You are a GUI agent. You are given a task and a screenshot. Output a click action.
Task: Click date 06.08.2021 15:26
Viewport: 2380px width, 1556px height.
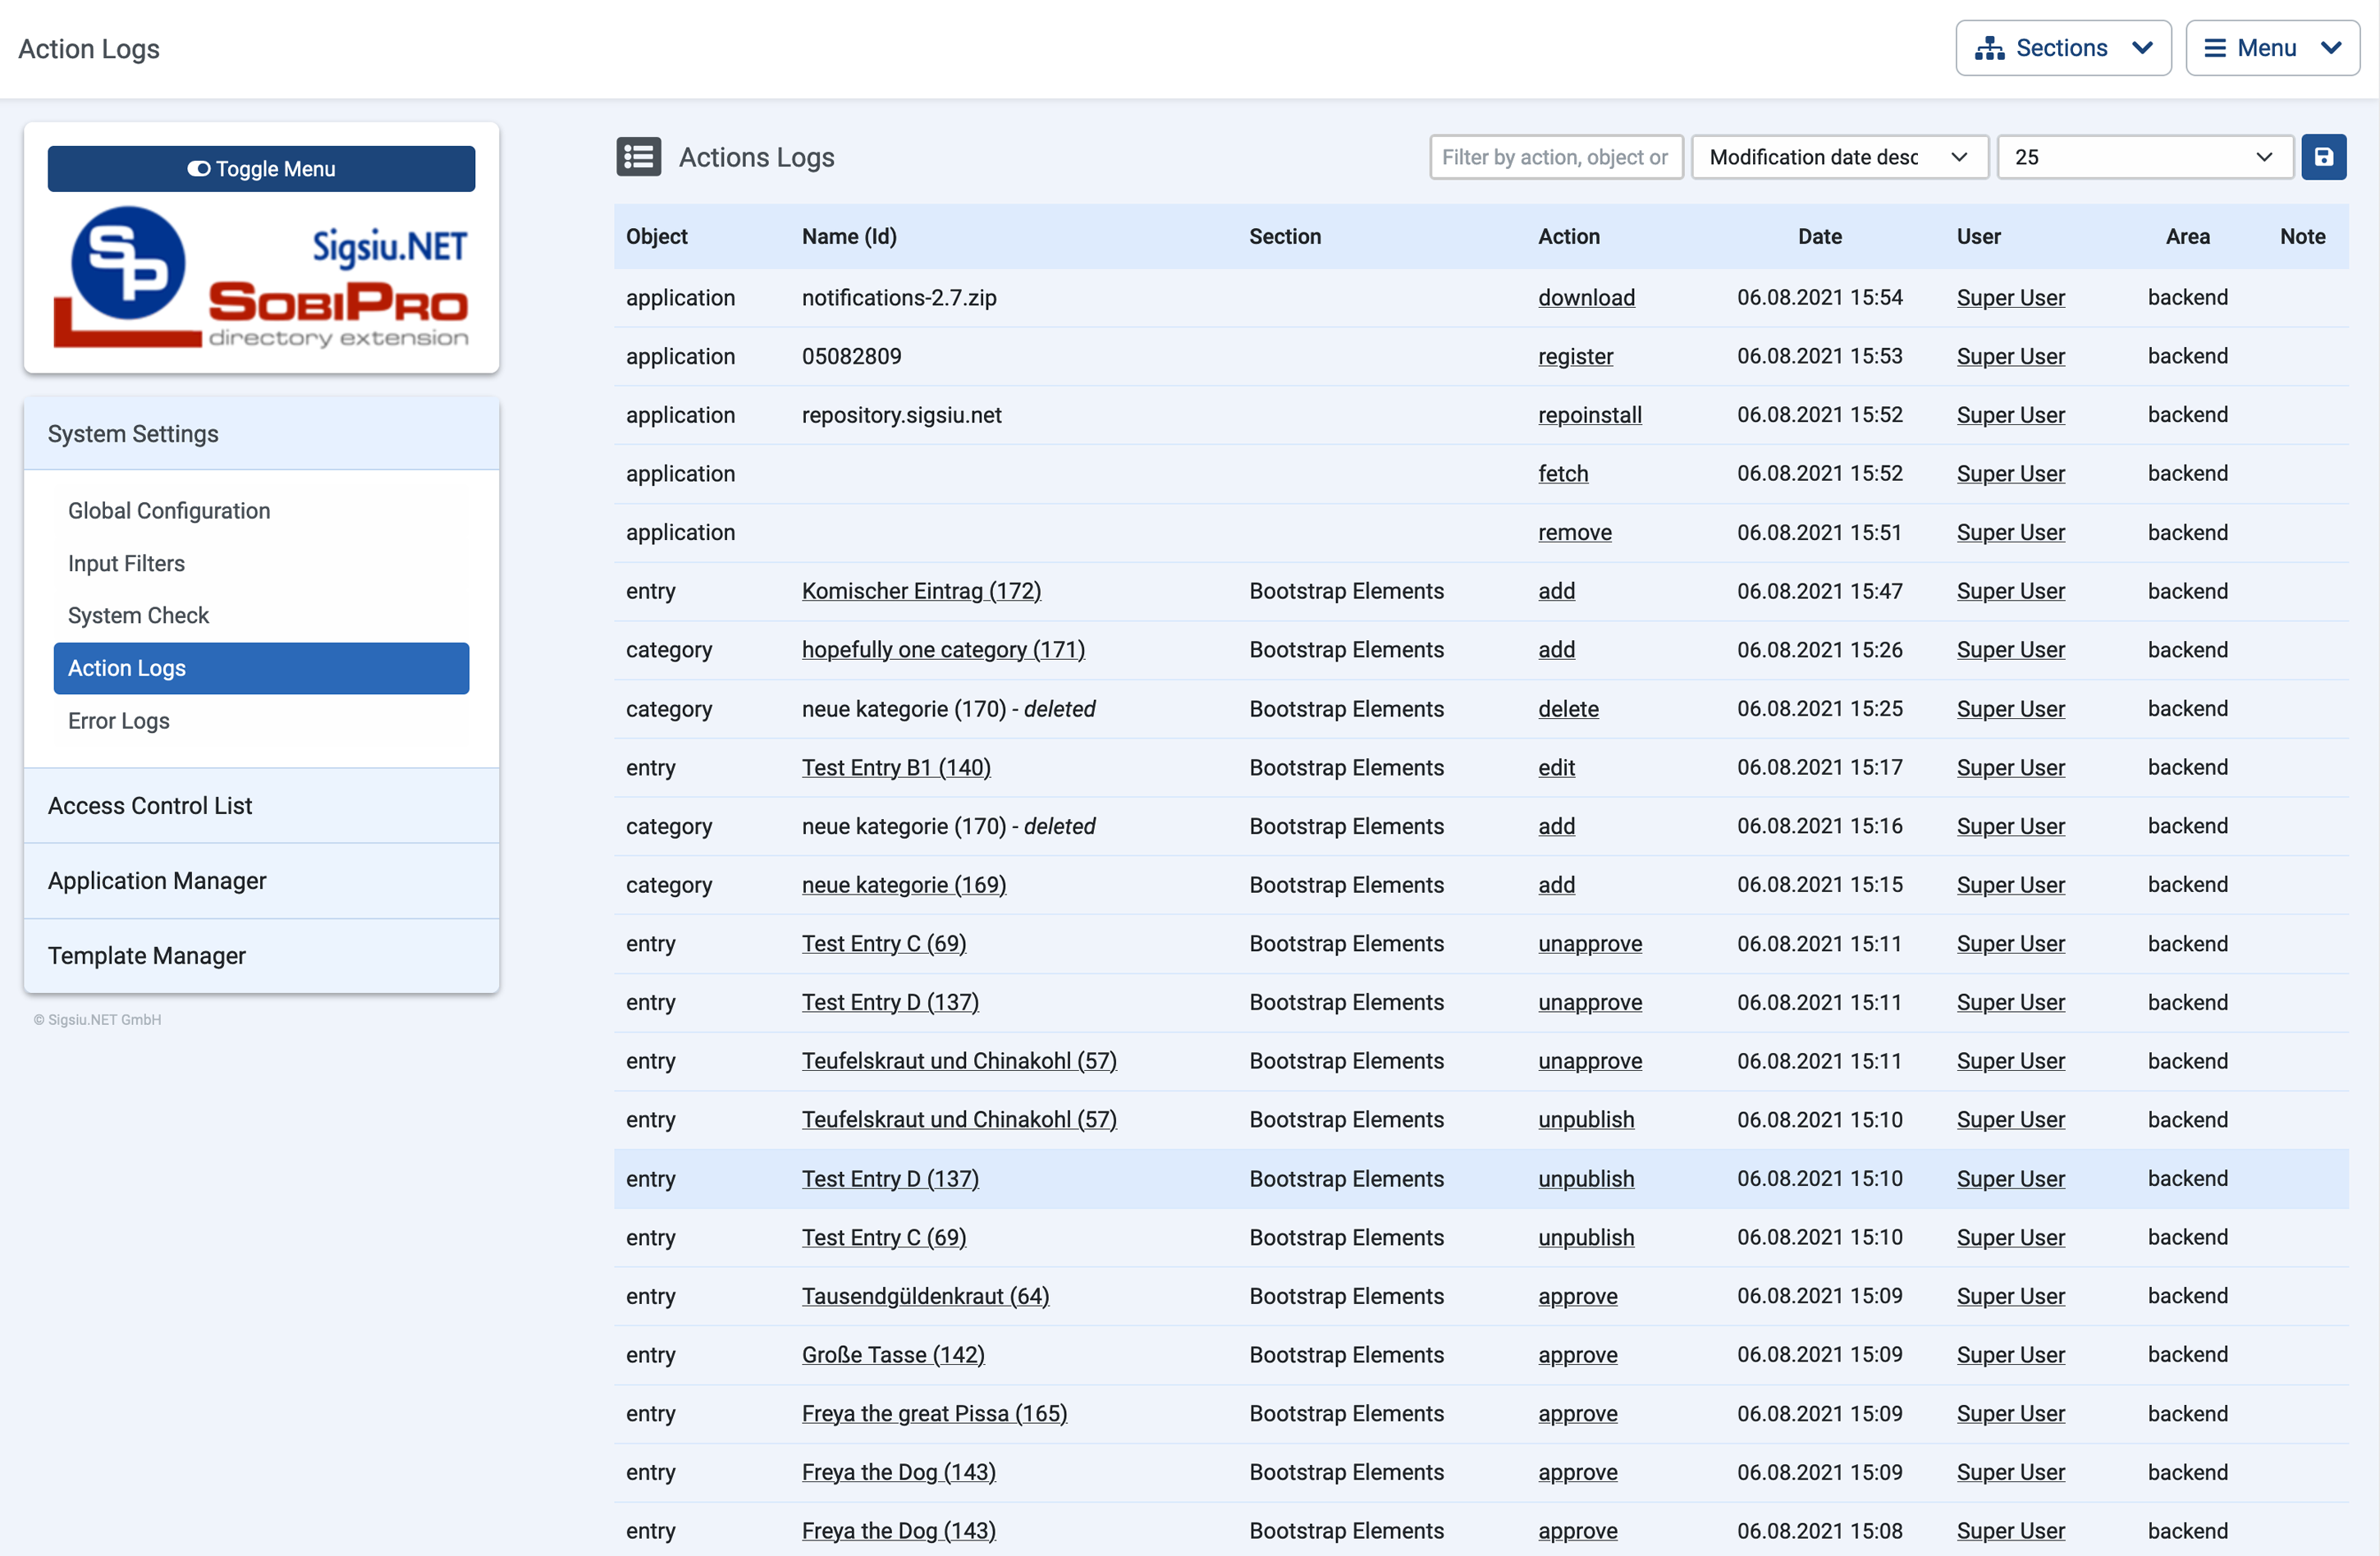pos(1819,650)
